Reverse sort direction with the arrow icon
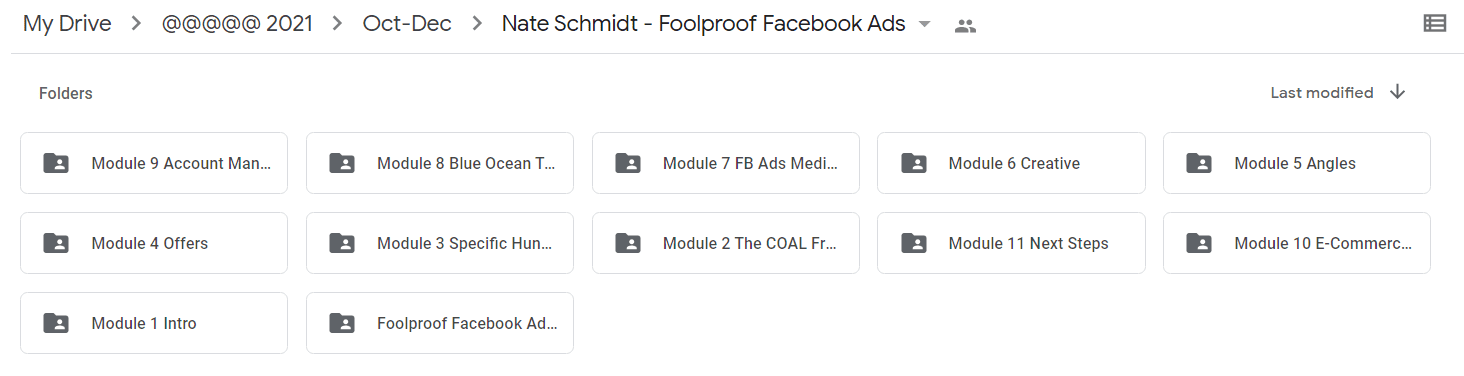 pyautogui.click(x=1398, y=92)
